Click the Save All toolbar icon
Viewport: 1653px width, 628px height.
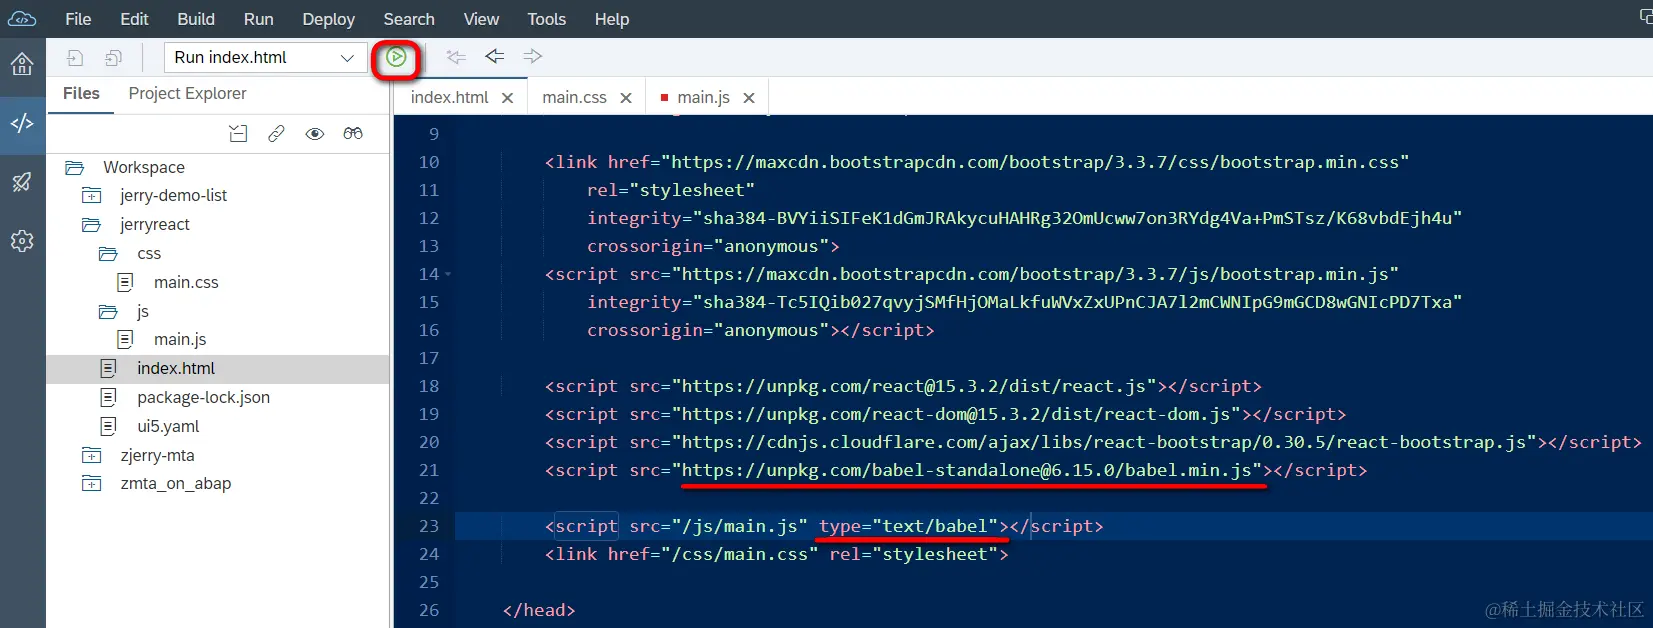113,58
